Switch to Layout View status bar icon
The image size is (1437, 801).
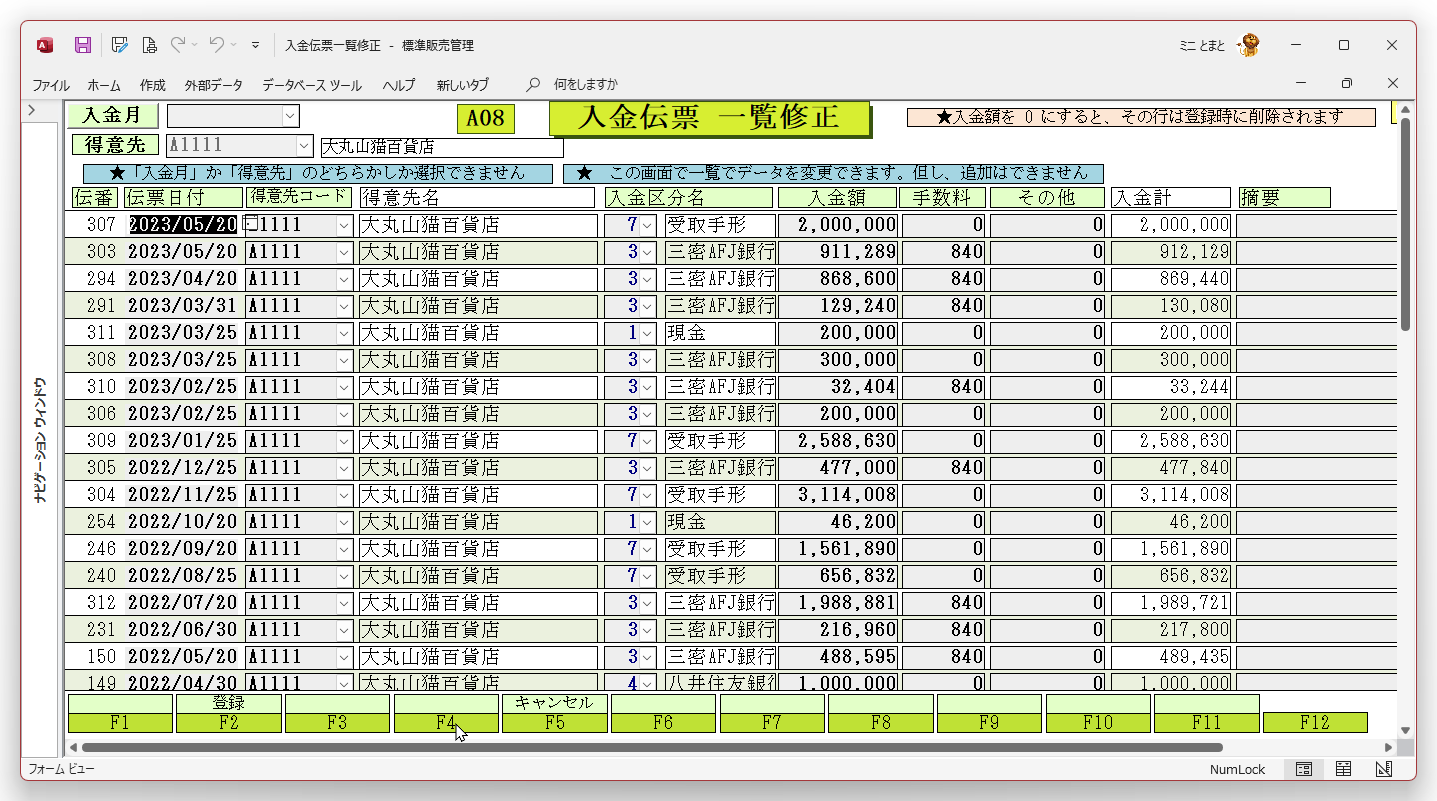pyautogui.click(x=1344, y=769)
